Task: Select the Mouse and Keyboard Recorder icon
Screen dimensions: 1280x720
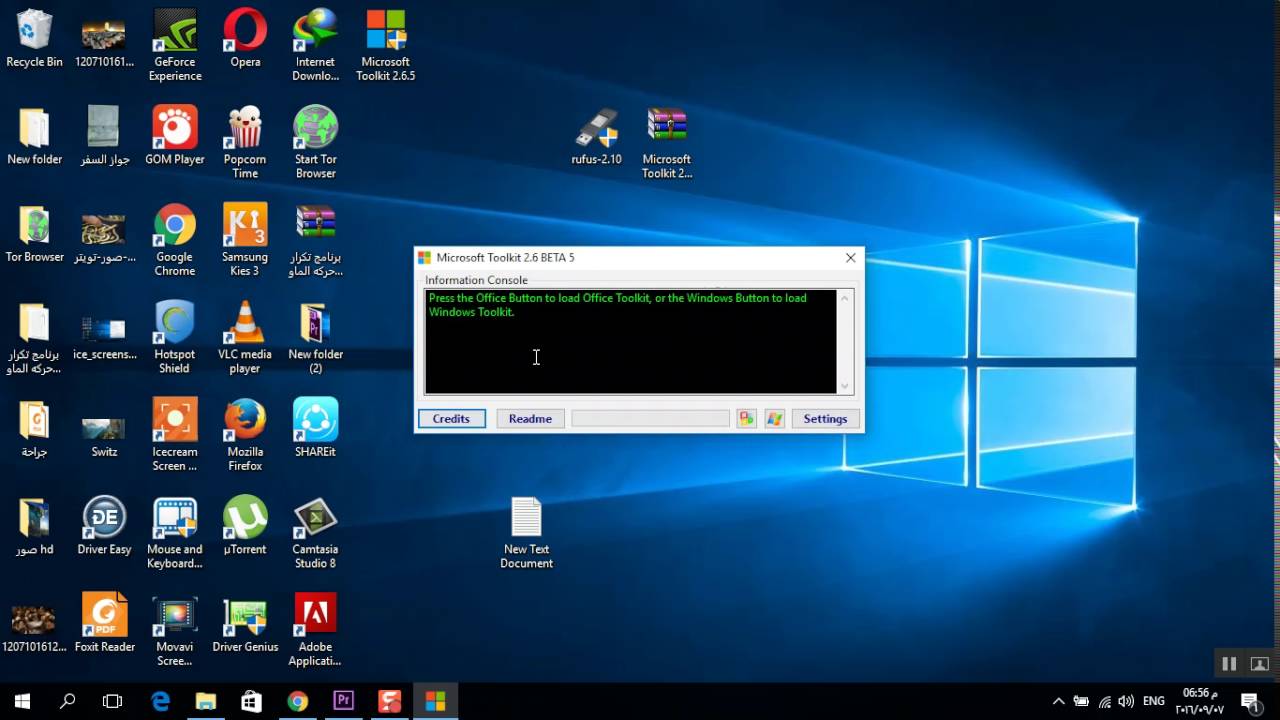Action: pos(175,533)
